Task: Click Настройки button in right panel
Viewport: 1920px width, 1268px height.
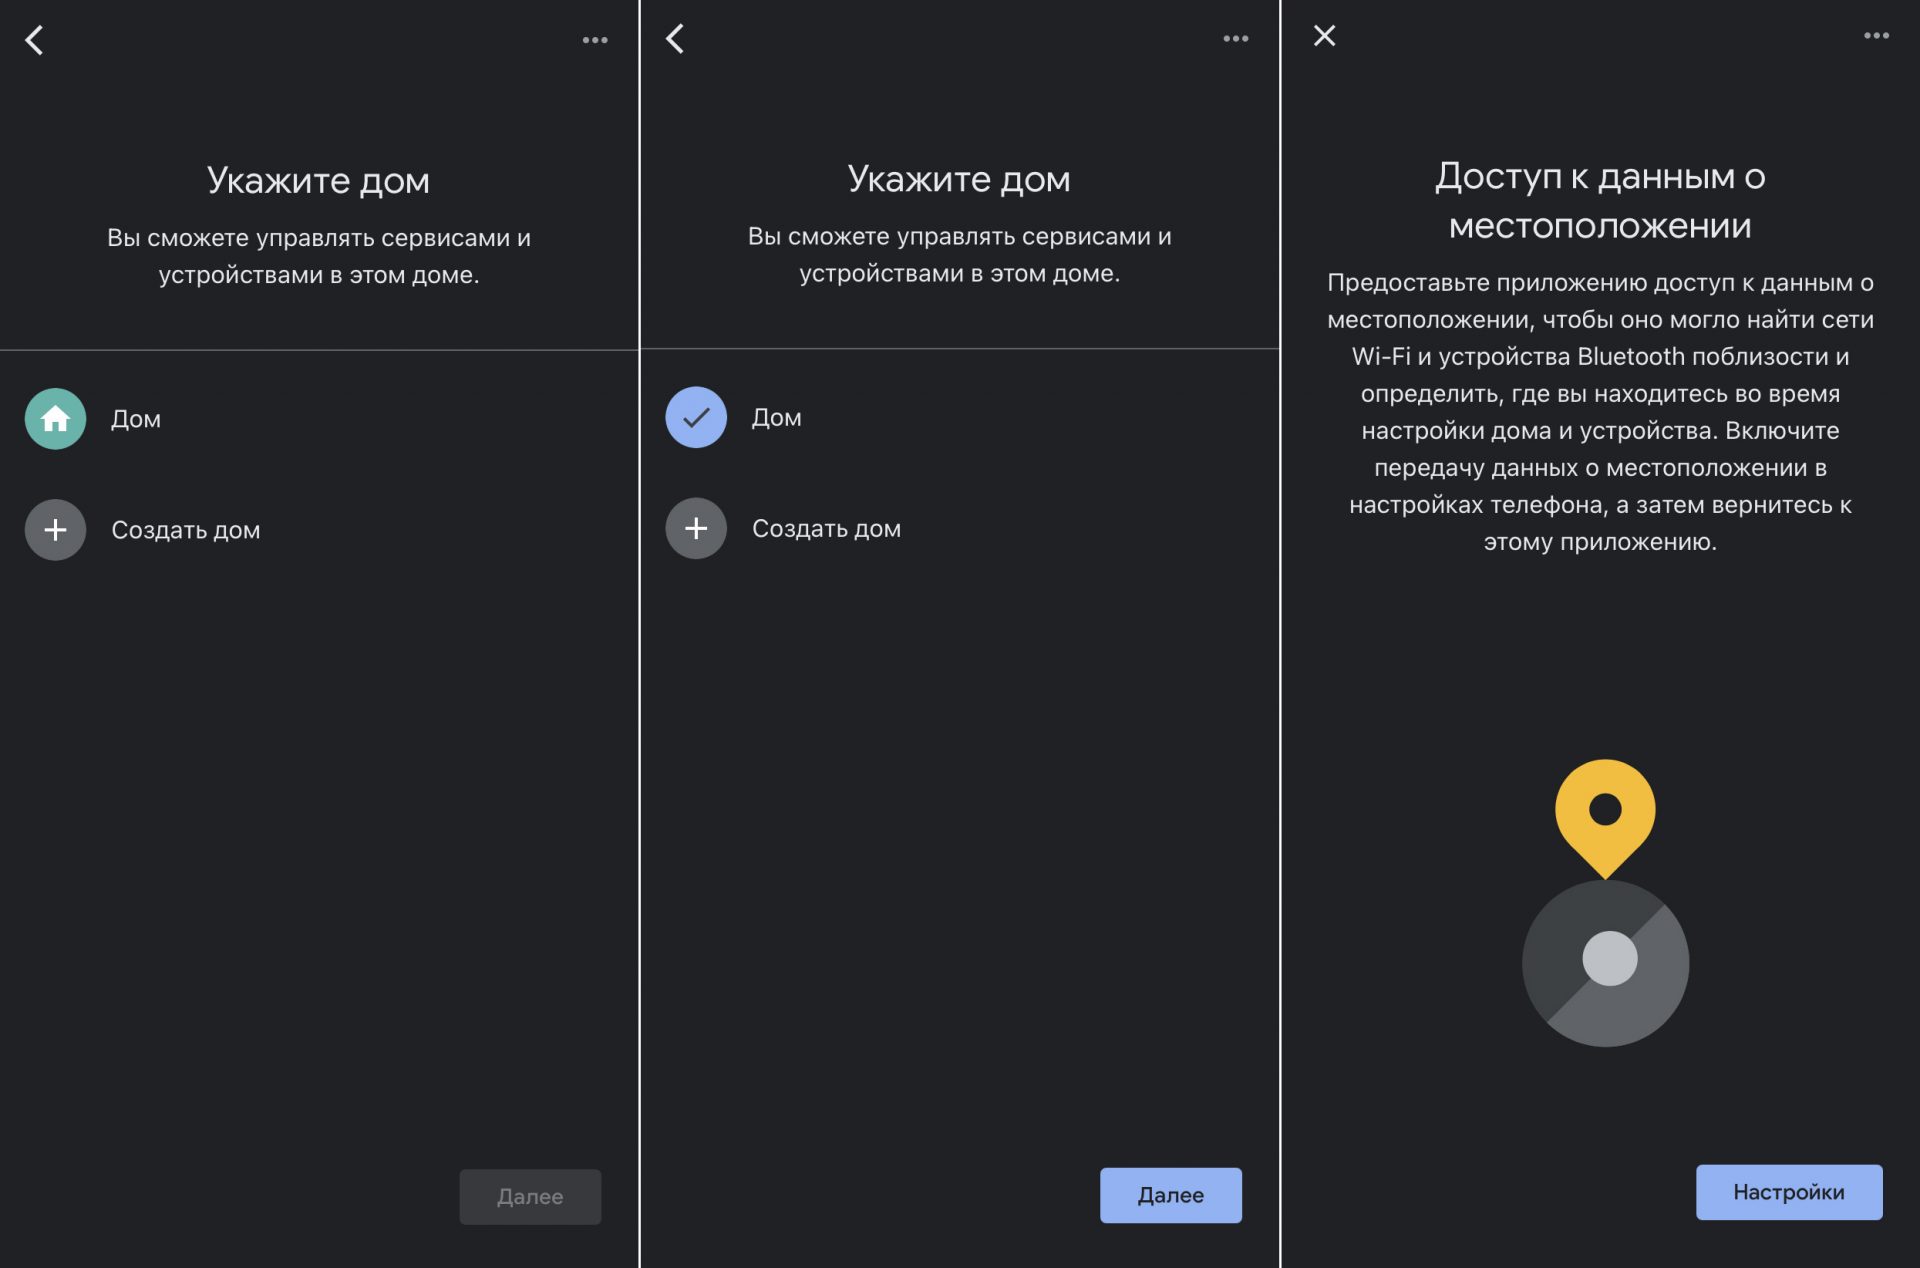Action: point(1788,1192)
